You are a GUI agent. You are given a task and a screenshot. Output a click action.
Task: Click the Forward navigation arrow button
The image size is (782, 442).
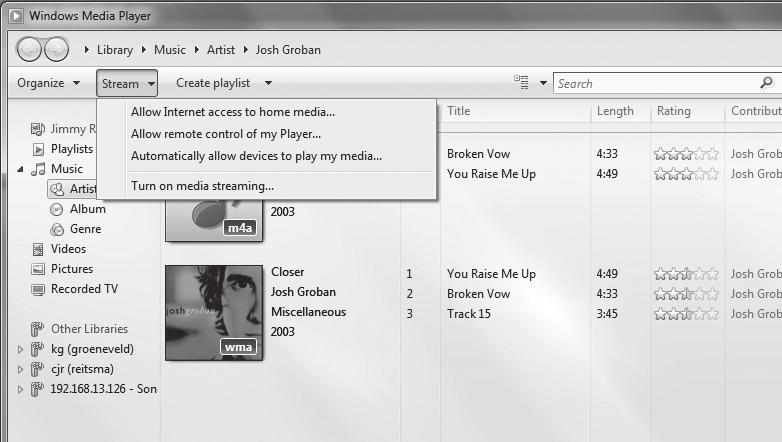pyautogui.click(x=56, y=49)
